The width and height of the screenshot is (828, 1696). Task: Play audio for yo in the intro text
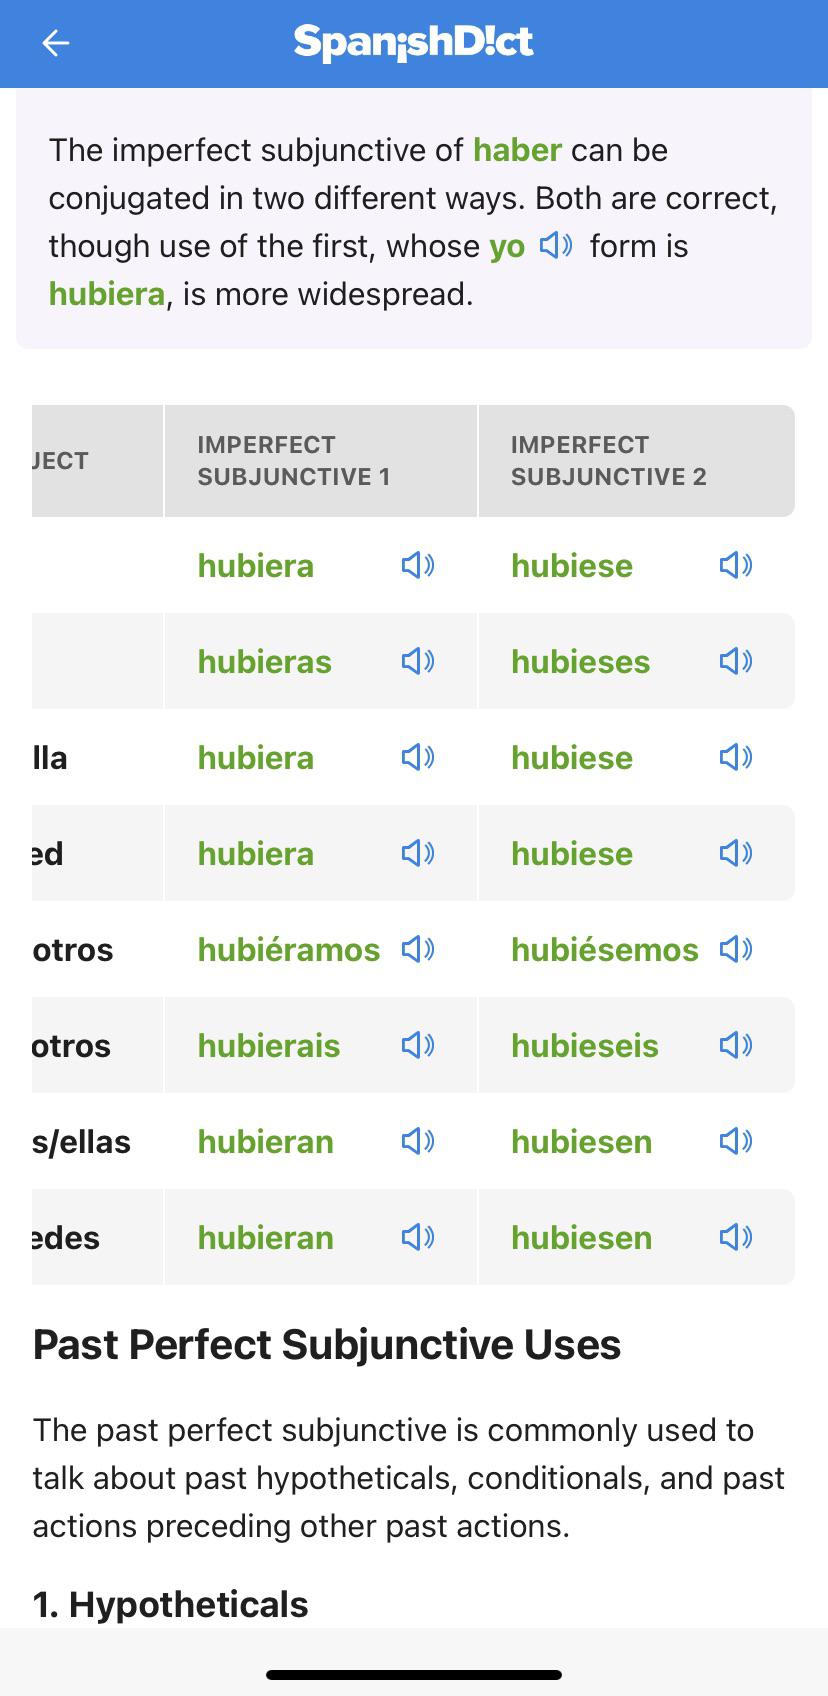(x=556, y=245)
